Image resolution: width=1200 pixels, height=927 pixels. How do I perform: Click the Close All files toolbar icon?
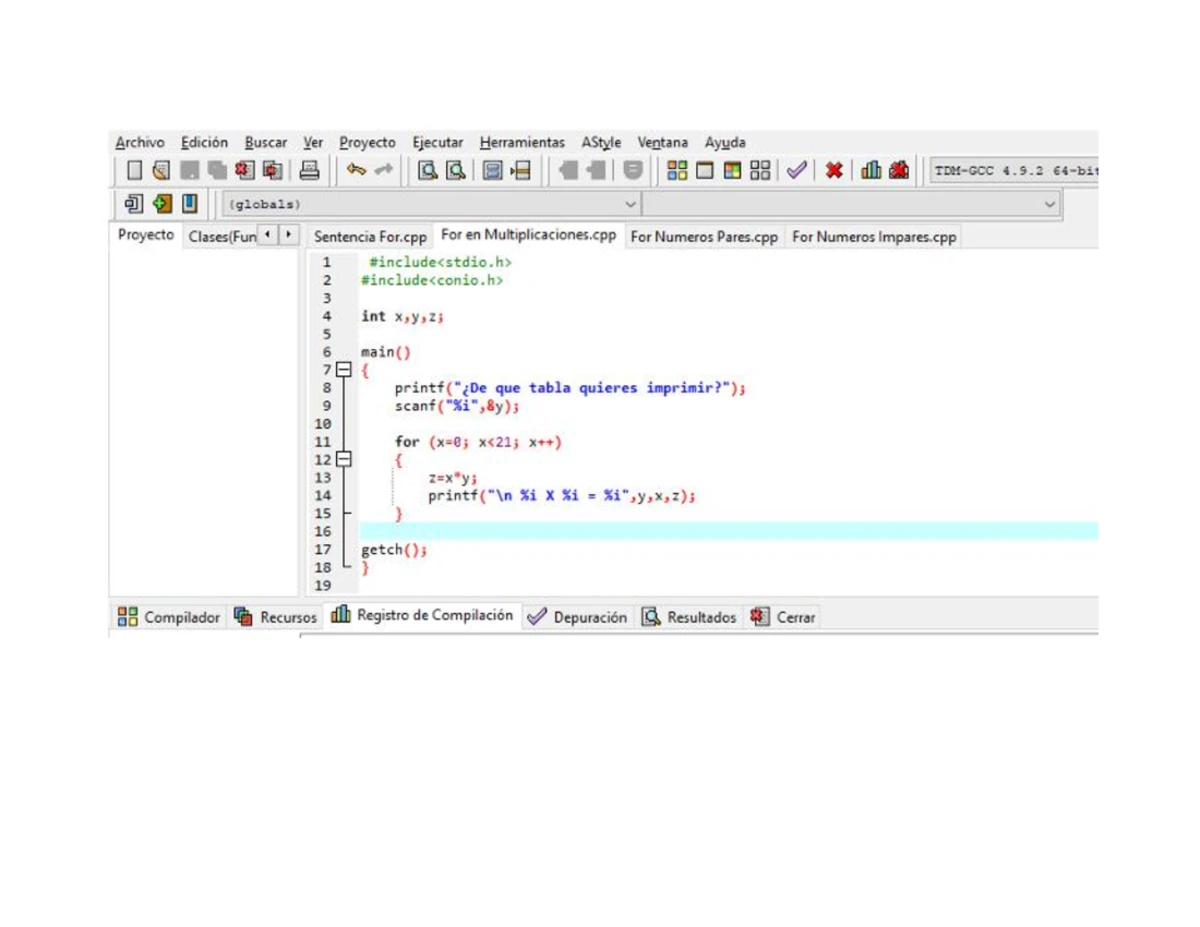pos(271,171)
